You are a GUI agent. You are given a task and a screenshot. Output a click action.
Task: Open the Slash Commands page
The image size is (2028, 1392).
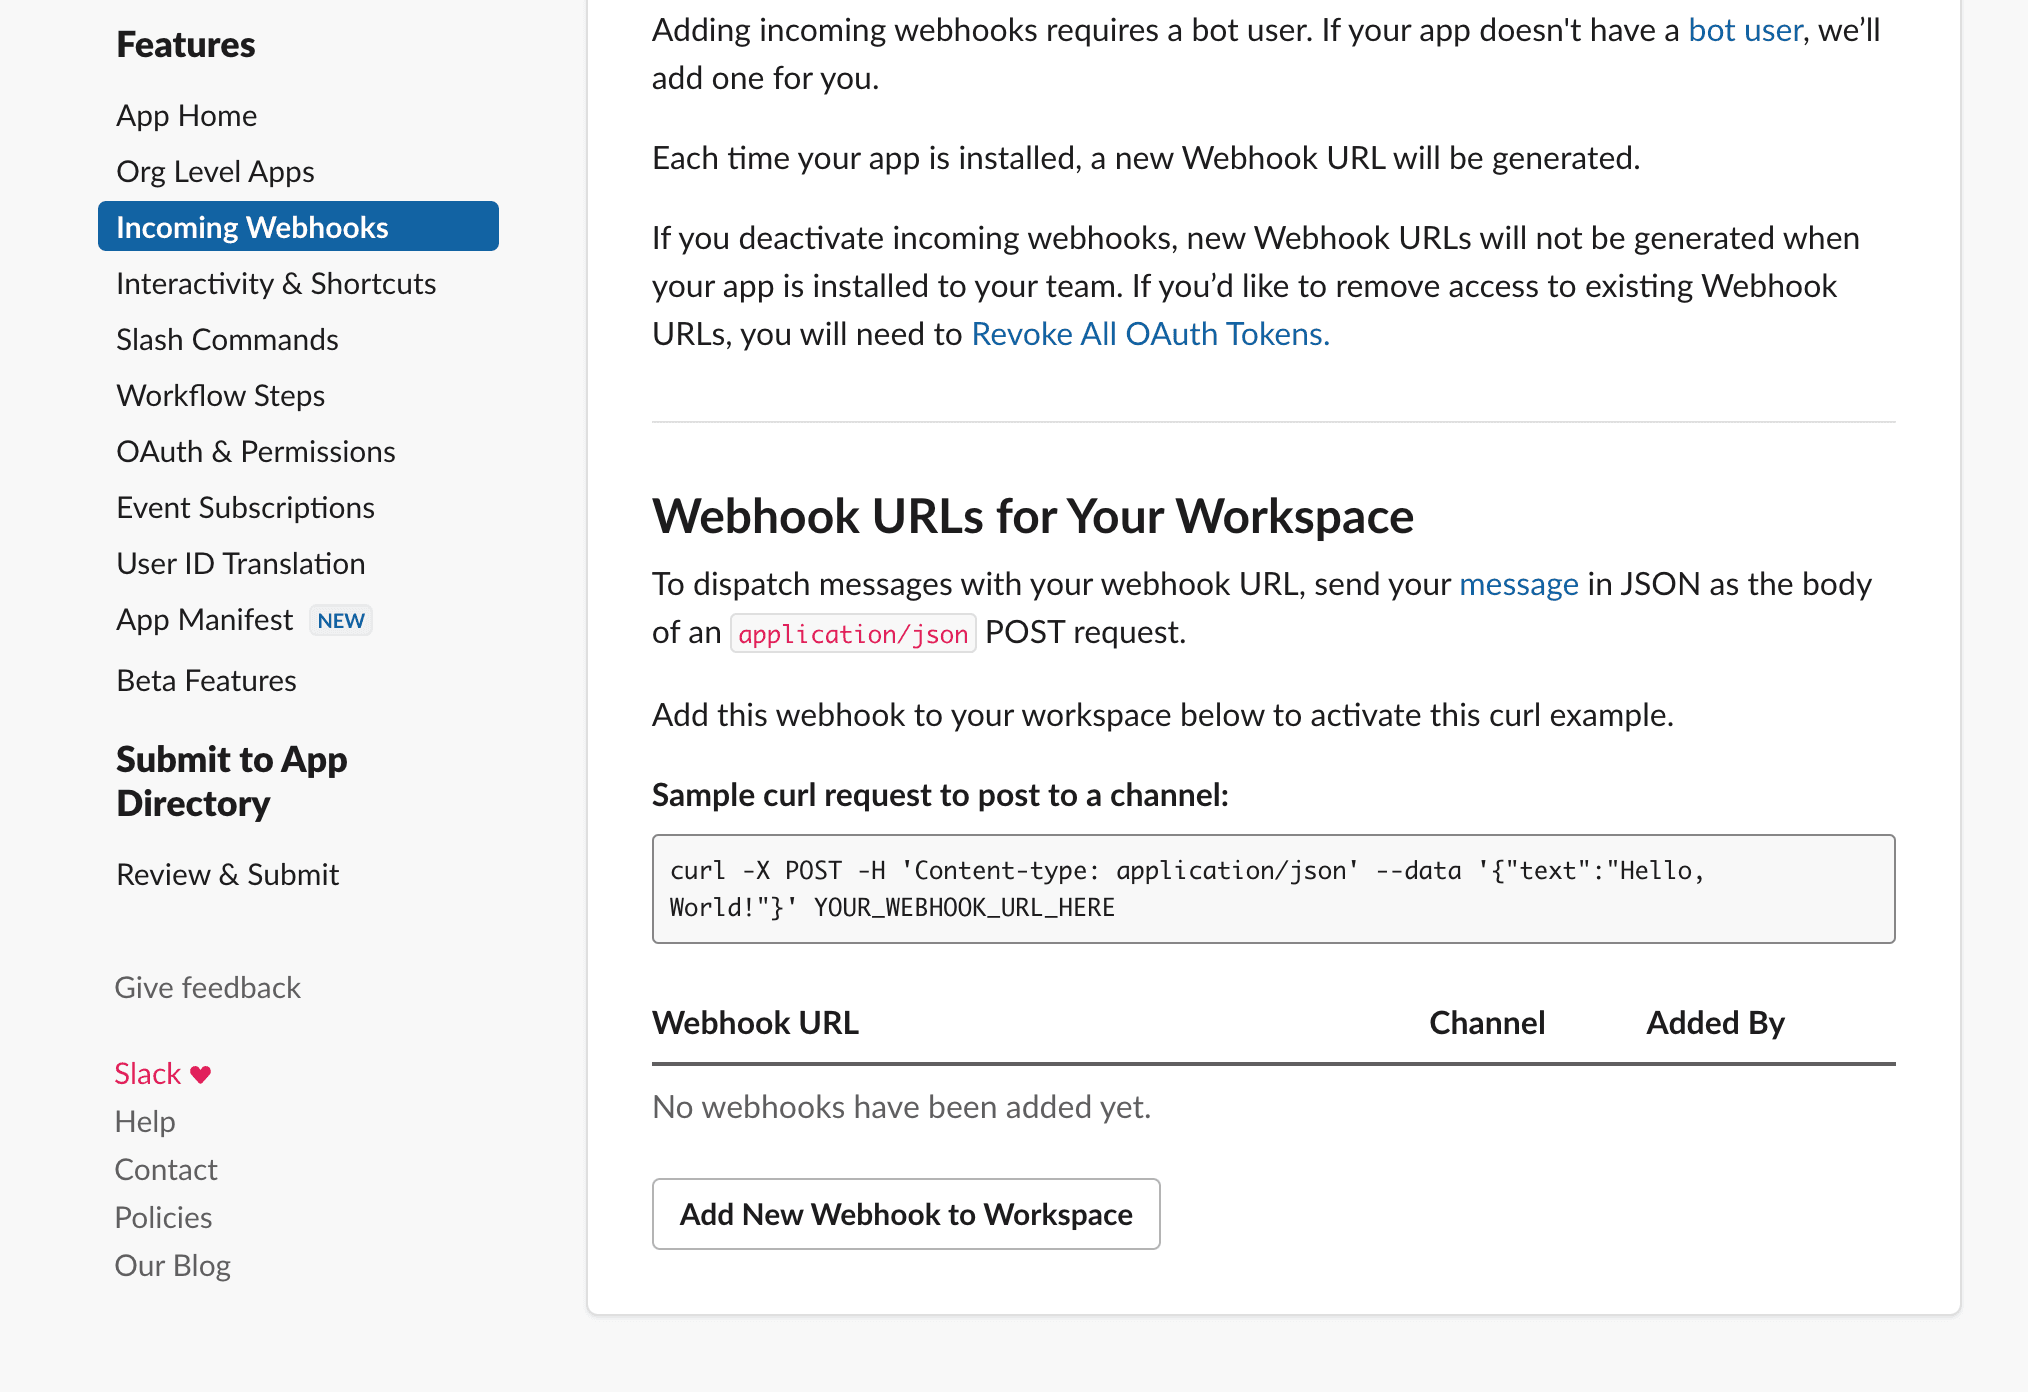click(227, 339)
